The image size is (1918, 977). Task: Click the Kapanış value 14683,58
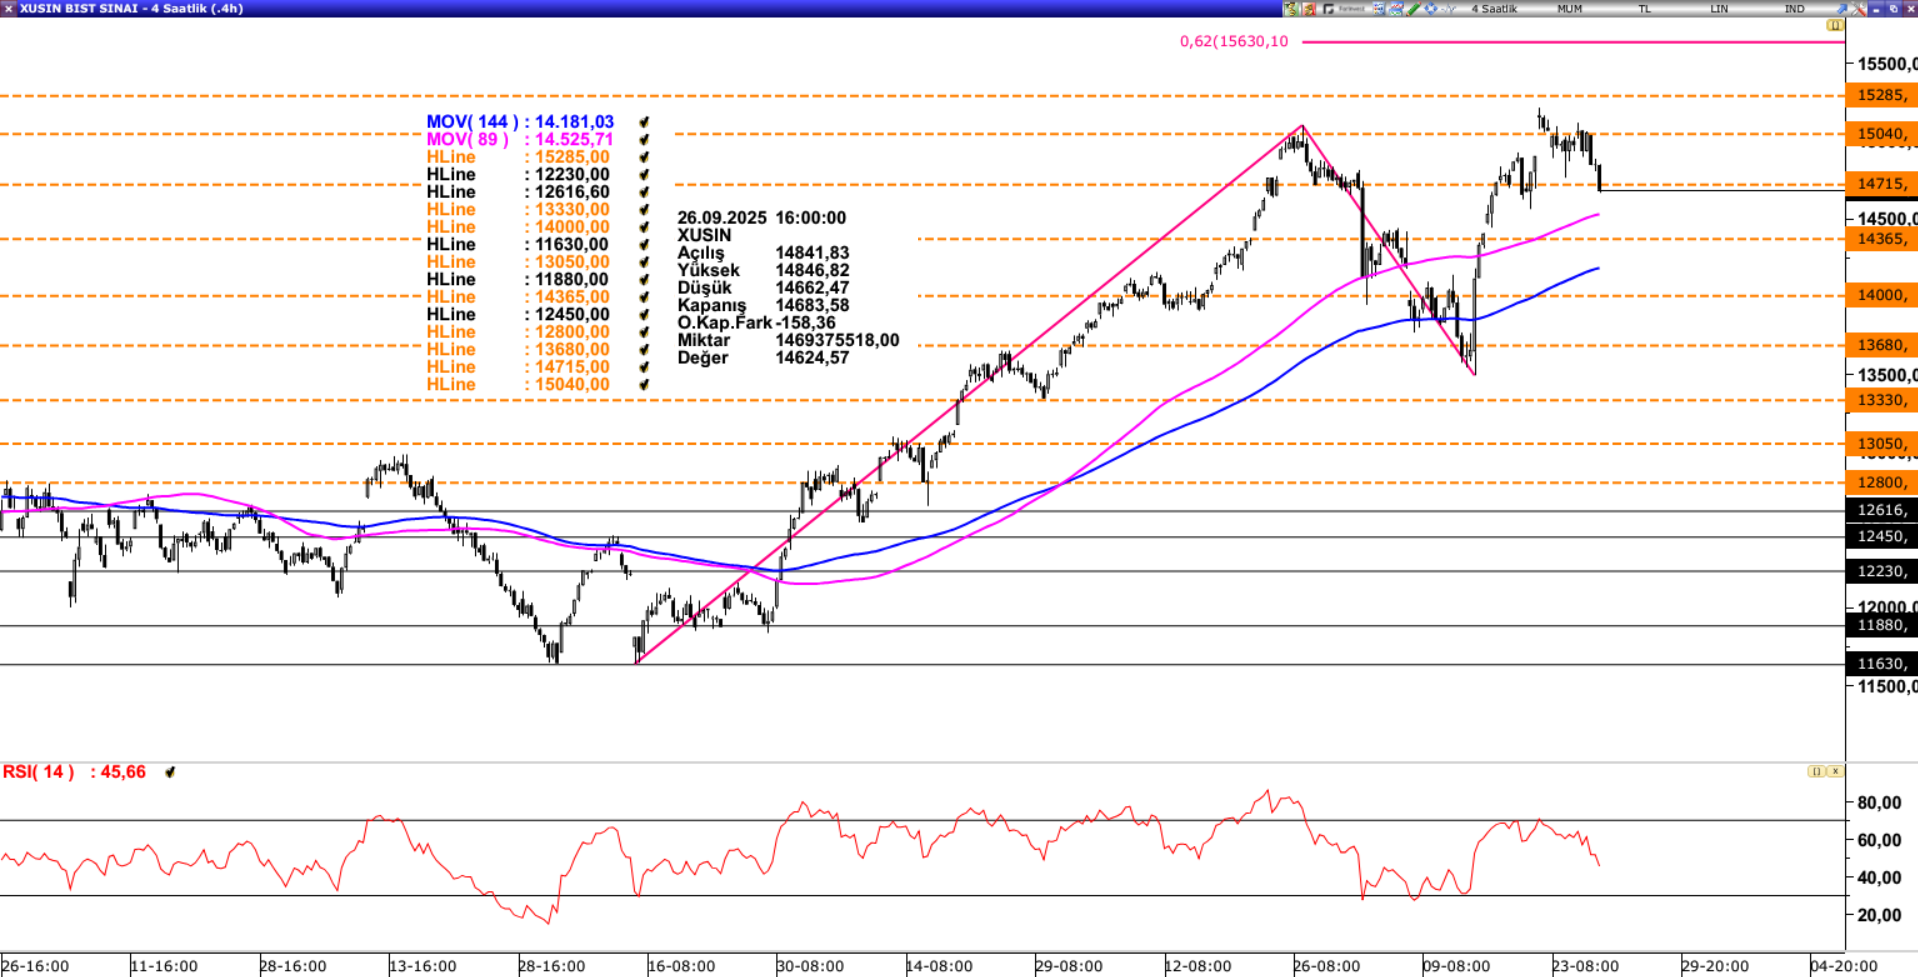coord(812,306)
